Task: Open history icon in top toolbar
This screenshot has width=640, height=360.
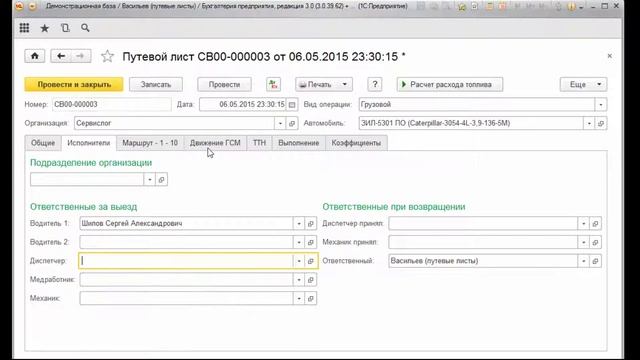Action: point(65,28)
